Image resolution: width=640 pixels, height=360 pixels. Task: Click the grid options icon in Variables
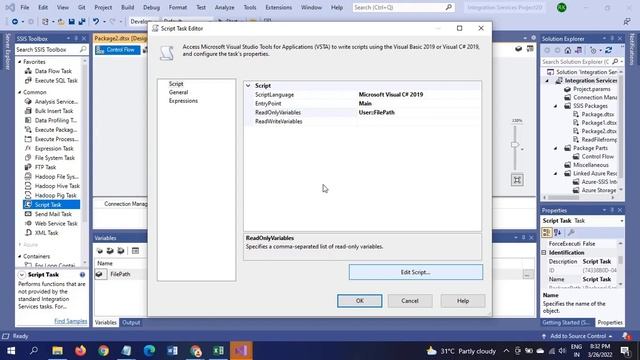point(136,251)
